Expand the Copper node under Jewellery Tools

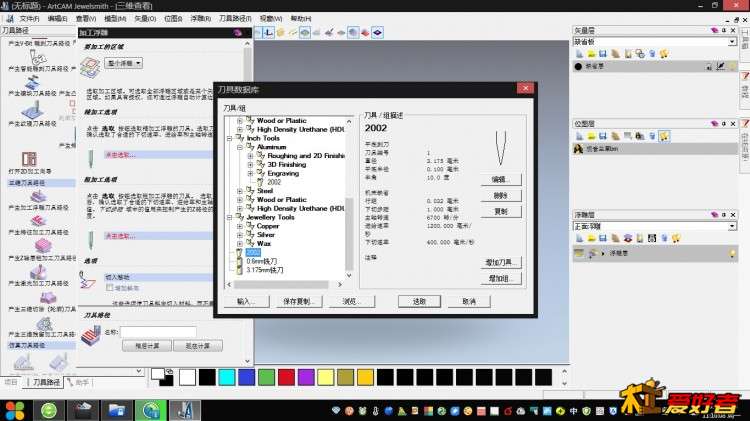point(240,226)
